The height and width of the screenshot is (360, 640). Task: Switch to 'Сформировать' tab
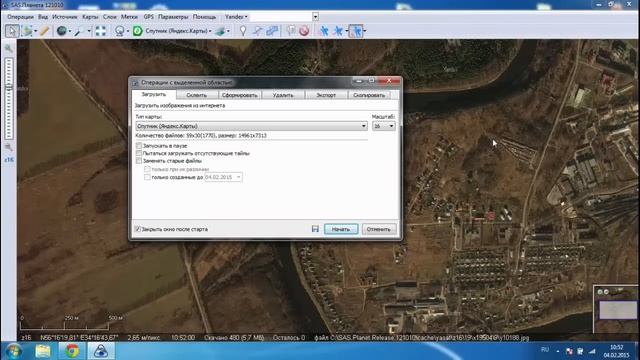pyautogui.click(x=240, y=95)
